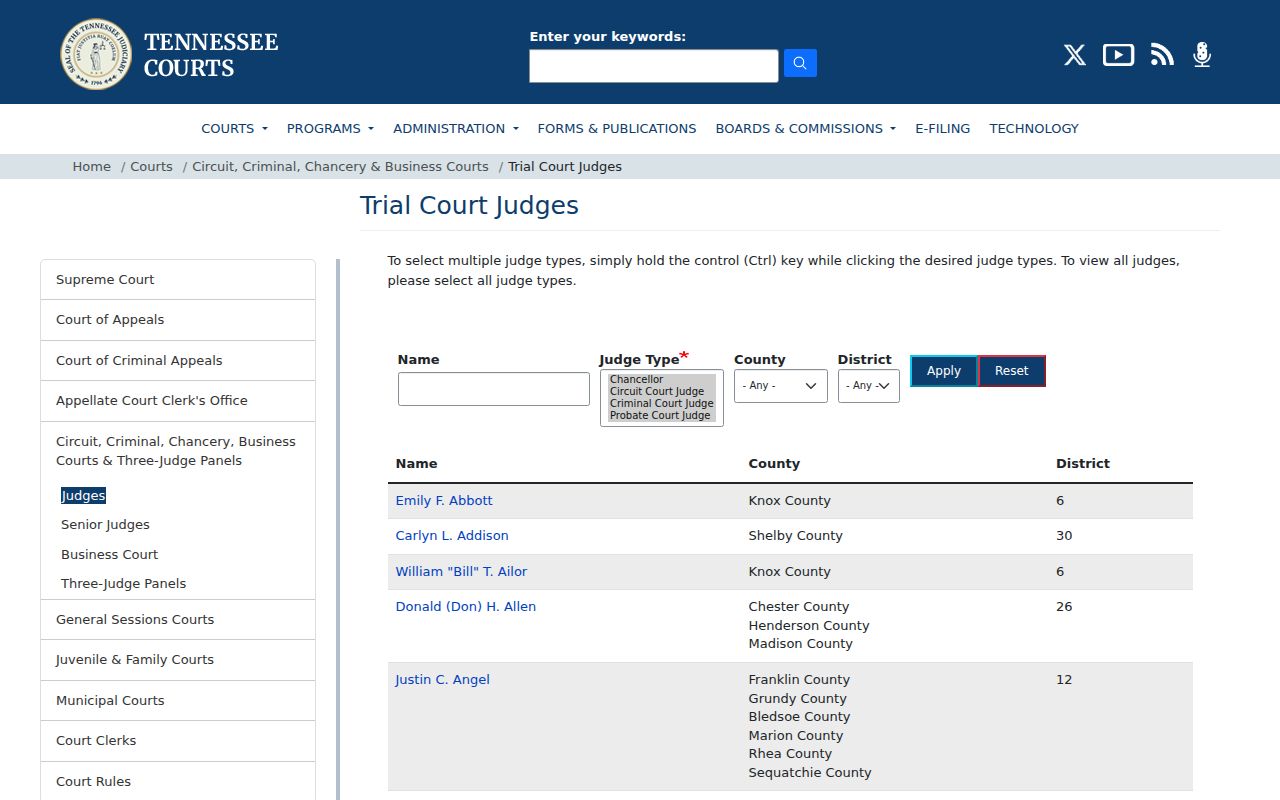Select Circuit Court Judge in Judge Type list
The image size is (1280, 800).
(x=662, y=392)
